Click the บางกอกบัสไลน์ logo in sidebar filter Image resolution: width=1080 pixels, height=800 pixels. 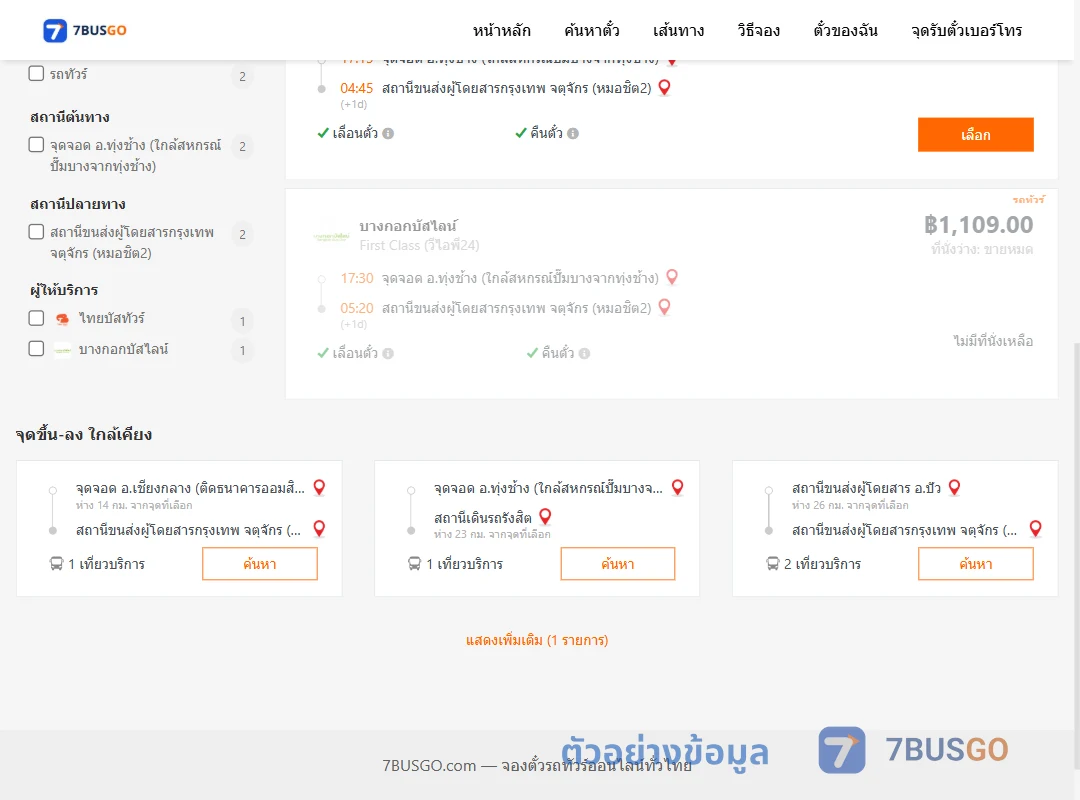pos(63,350)
